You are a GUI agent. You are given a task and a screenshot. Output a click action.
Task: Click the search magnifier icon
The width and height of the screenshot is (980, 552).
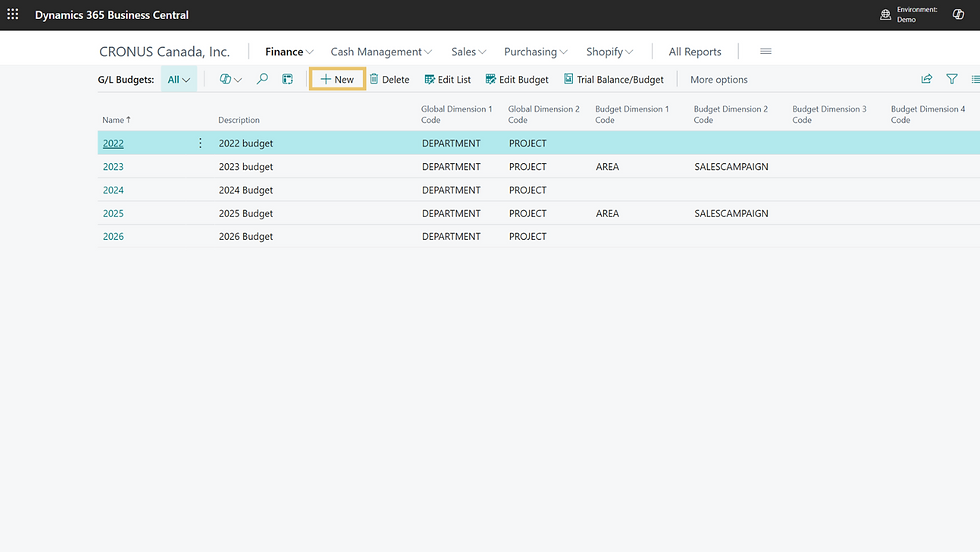click(x=262, y=79)
